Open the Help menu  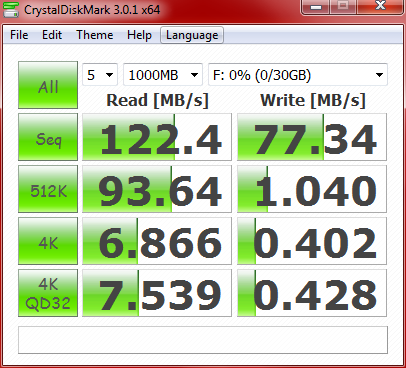(x=139, y=35)
